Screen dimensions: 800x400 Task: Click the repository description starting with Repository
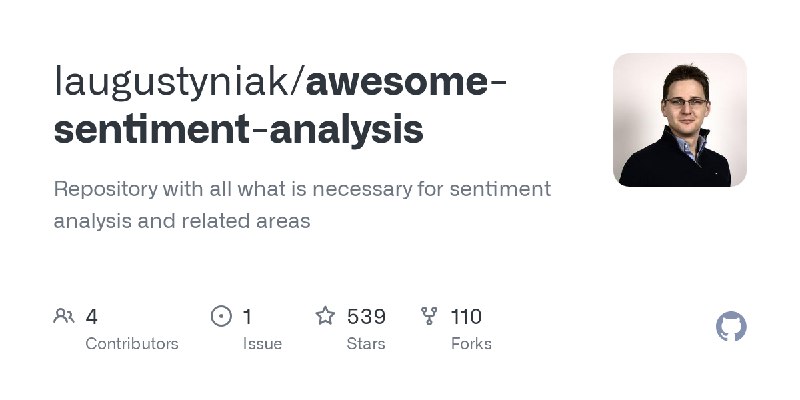click(302, 205)
